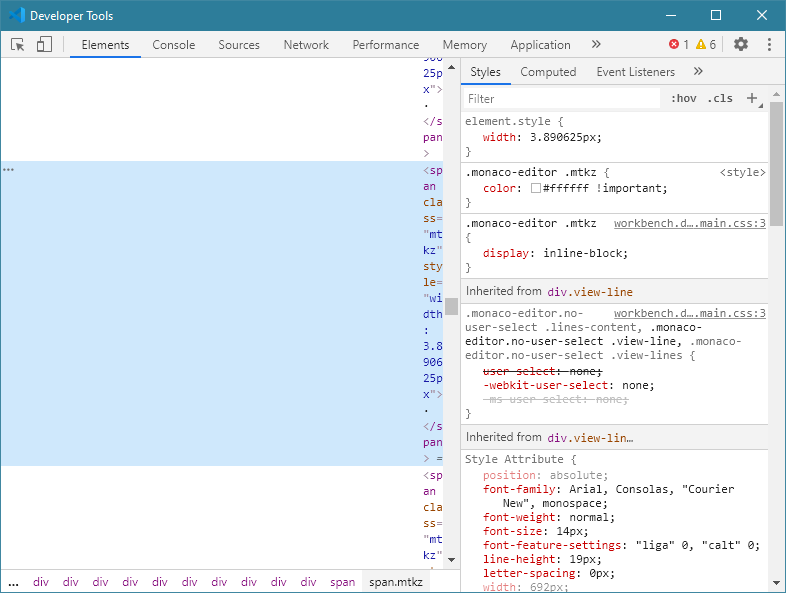Activate the inspect element picker icon
This screenshot has height=593, width=786.
tap(18, 45)
